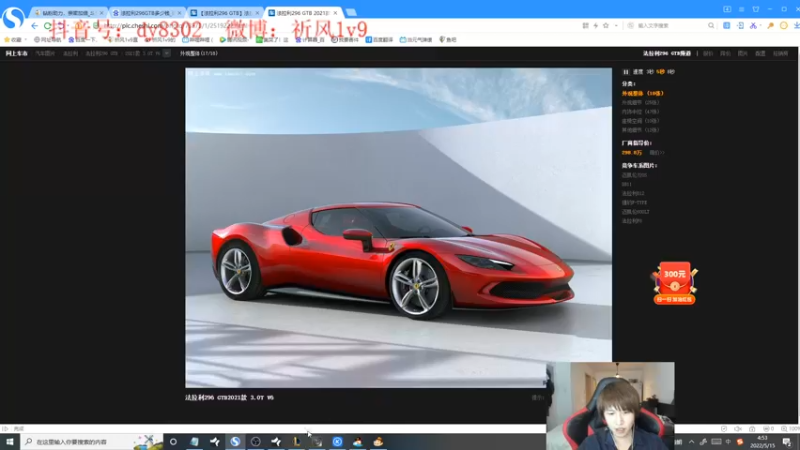This screenshot has width=800, height=450.
Task: Set slideshow speed to 5秒
Action: click(661, 72)
